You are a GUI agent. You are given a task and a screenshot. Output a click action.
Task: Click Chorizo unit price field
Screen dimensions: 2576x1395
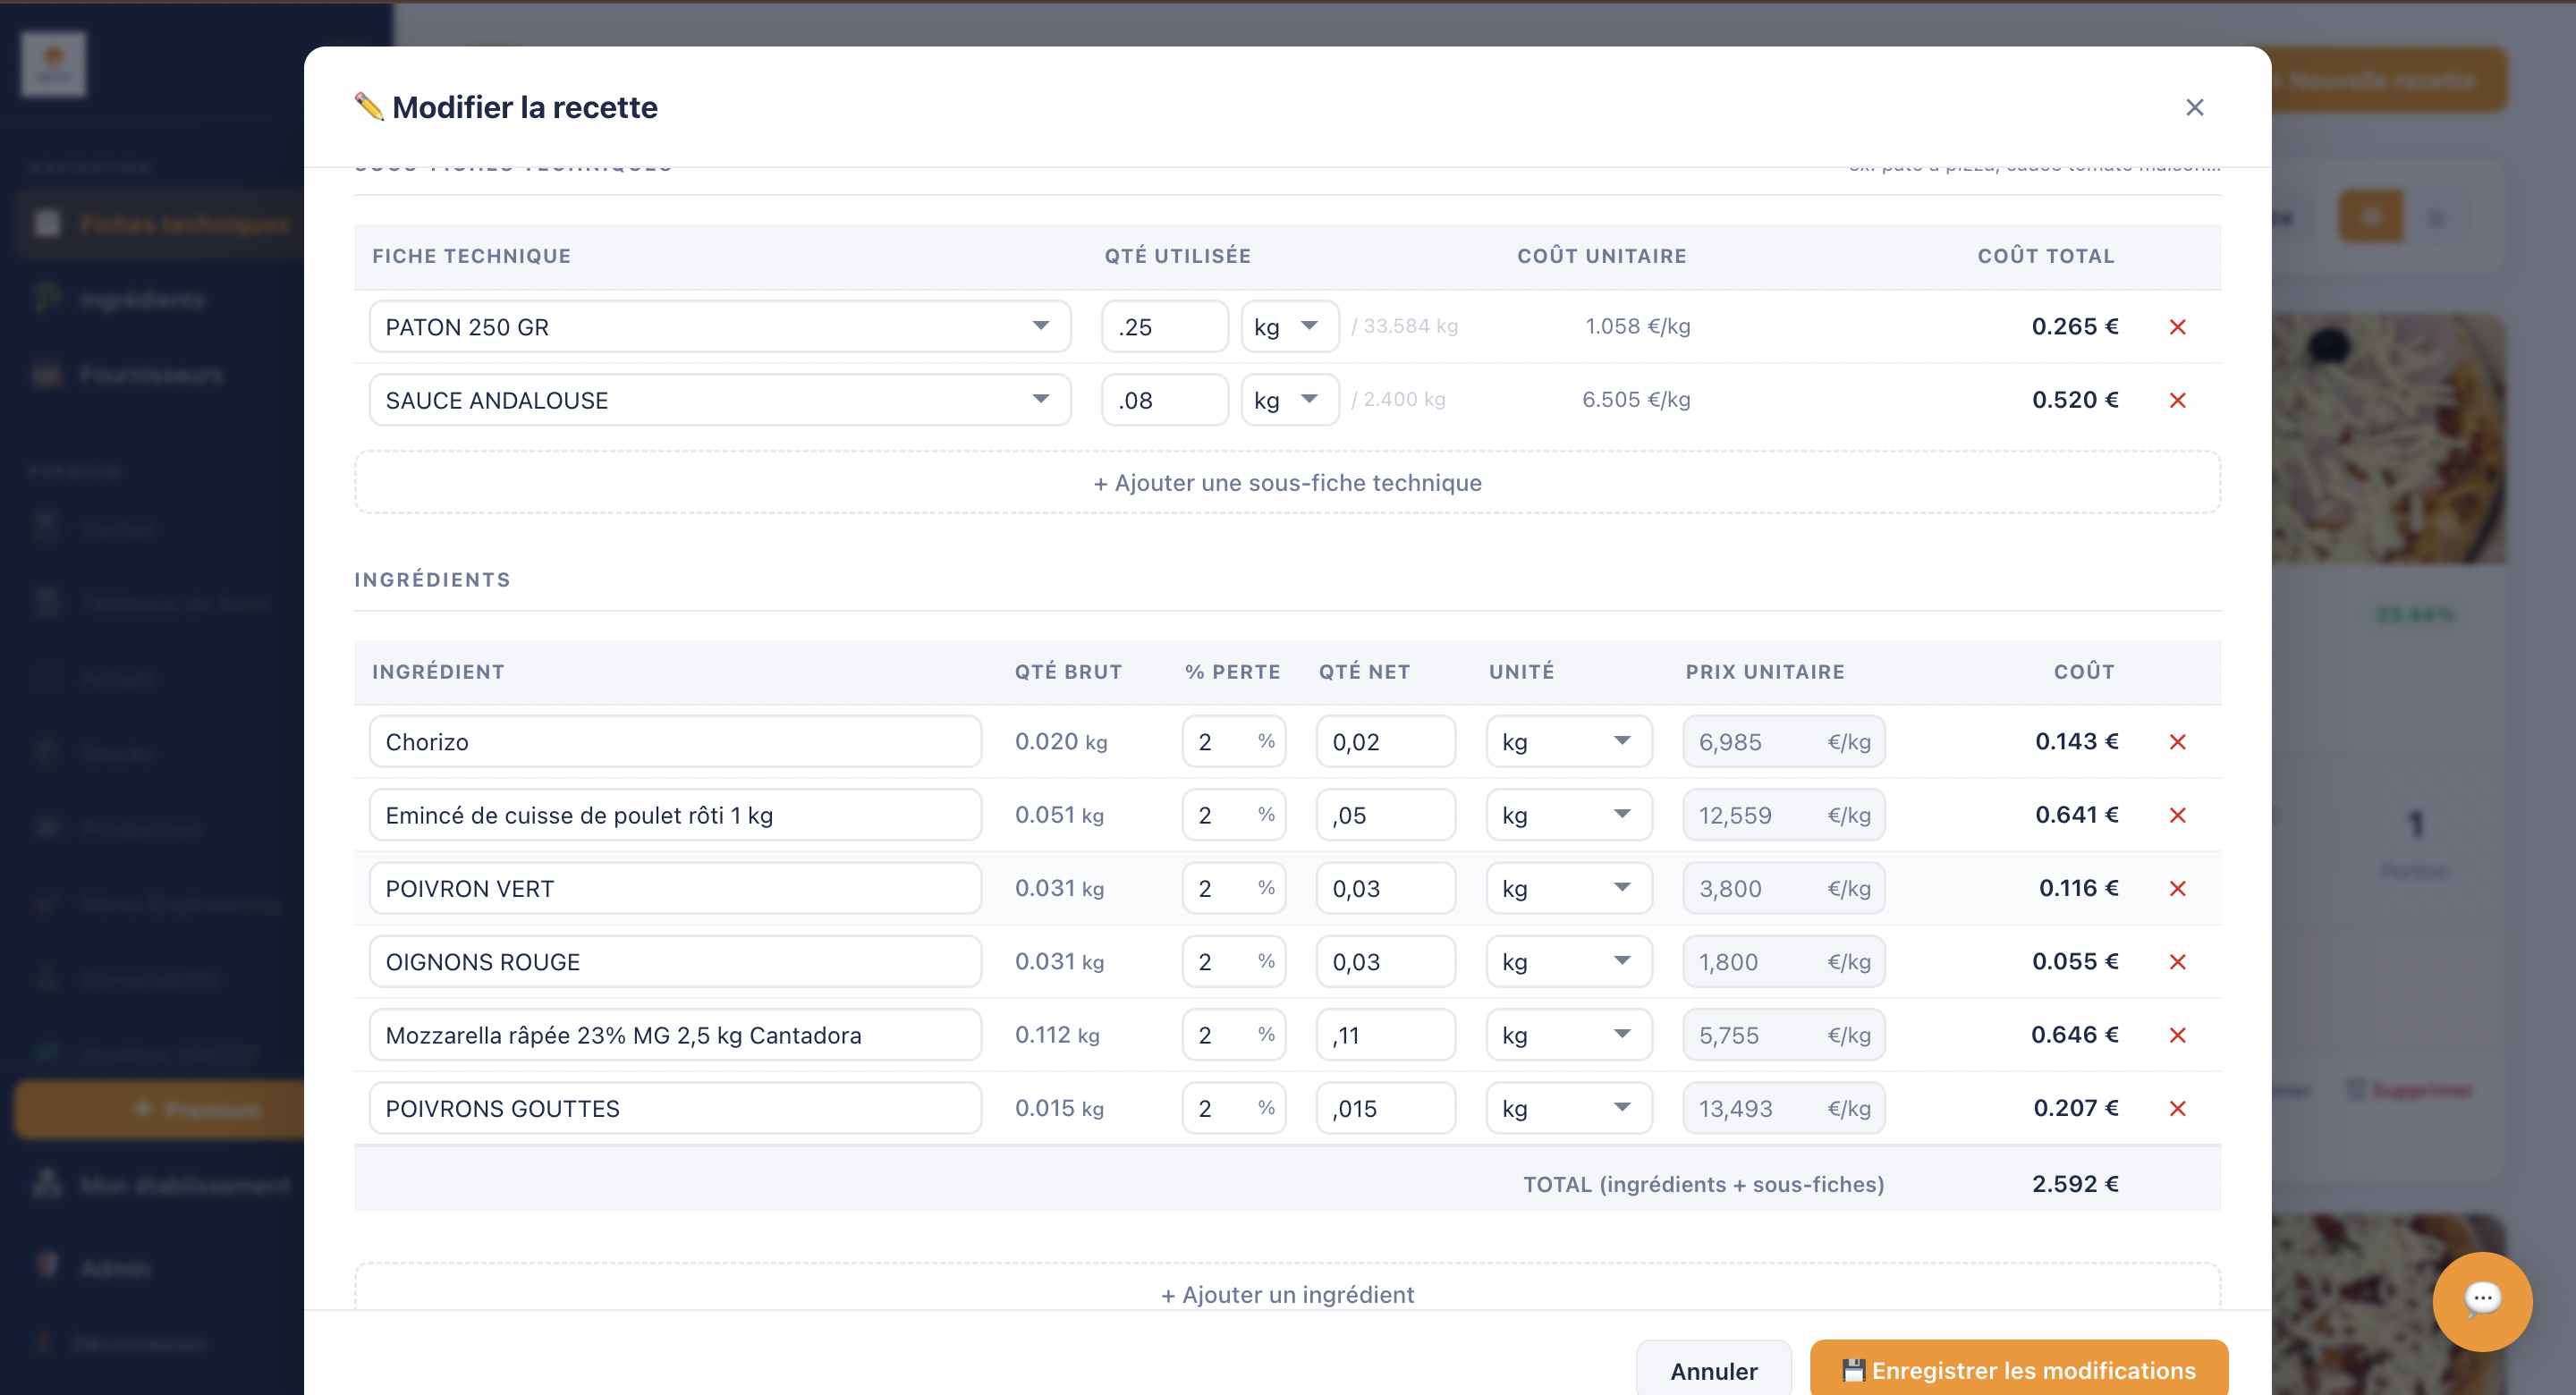[x=1783, y=742]
